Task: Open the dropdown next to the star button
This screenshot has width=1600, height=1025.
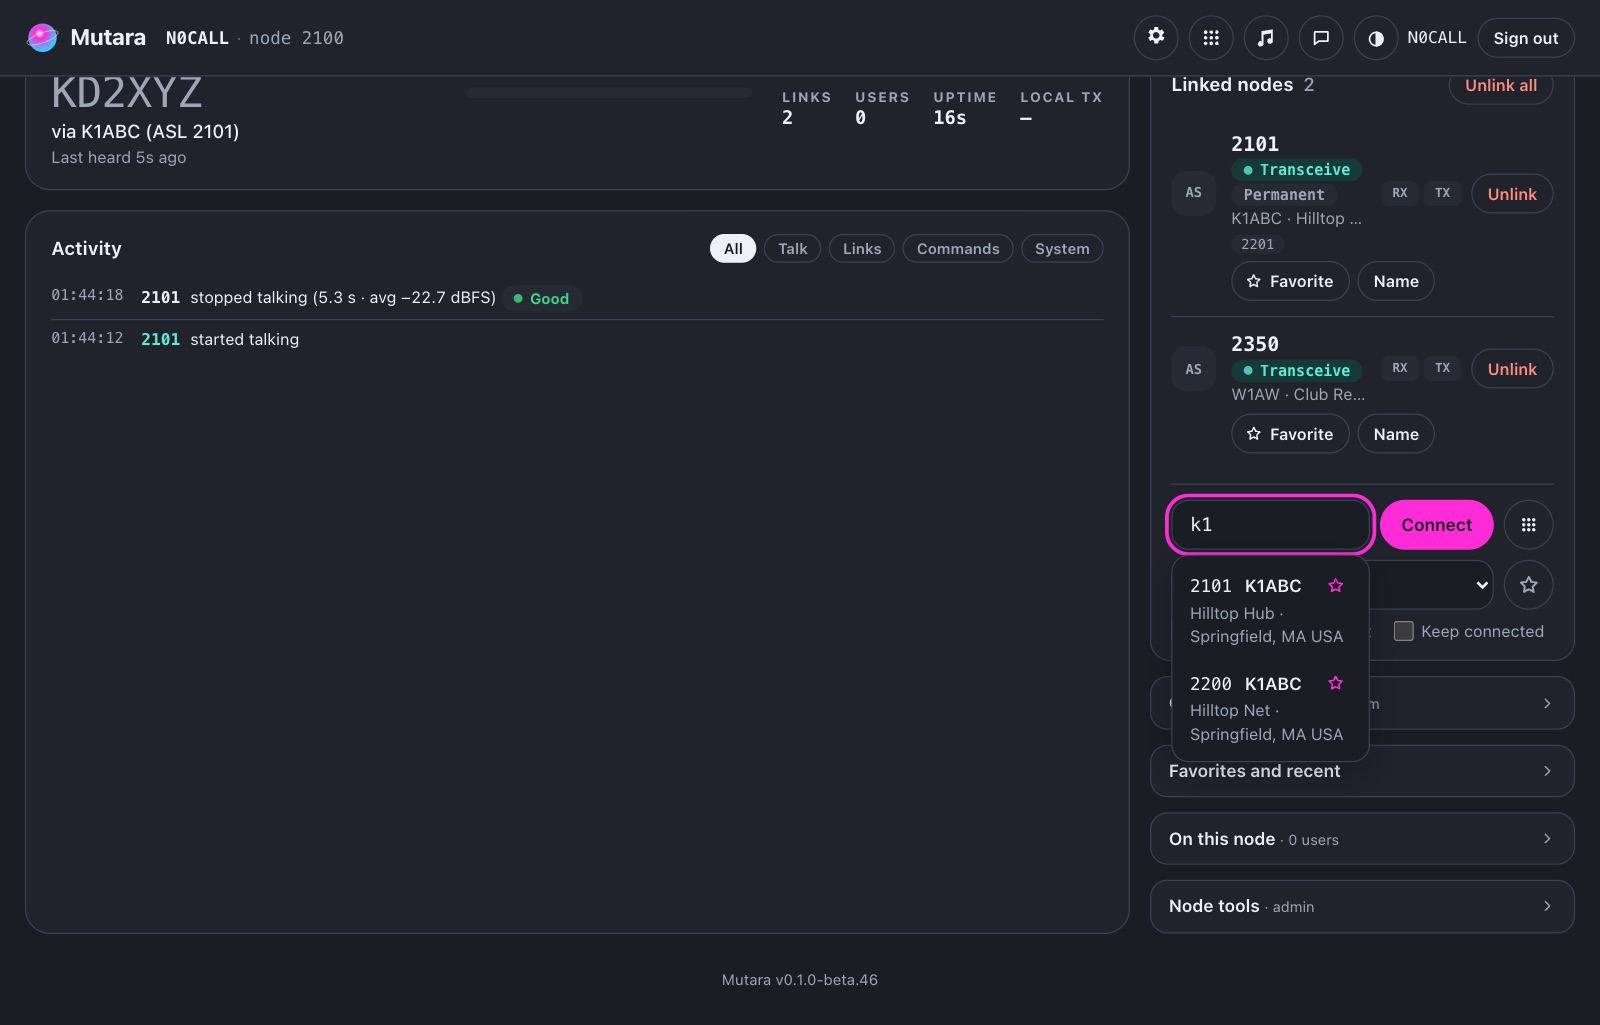Action: pyautogui.click(x=1431, y=585)
